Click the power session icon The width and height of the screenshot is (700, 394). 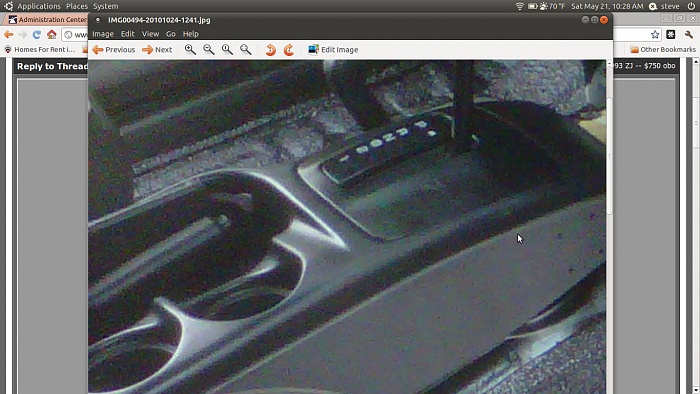[x=691, y=6]
